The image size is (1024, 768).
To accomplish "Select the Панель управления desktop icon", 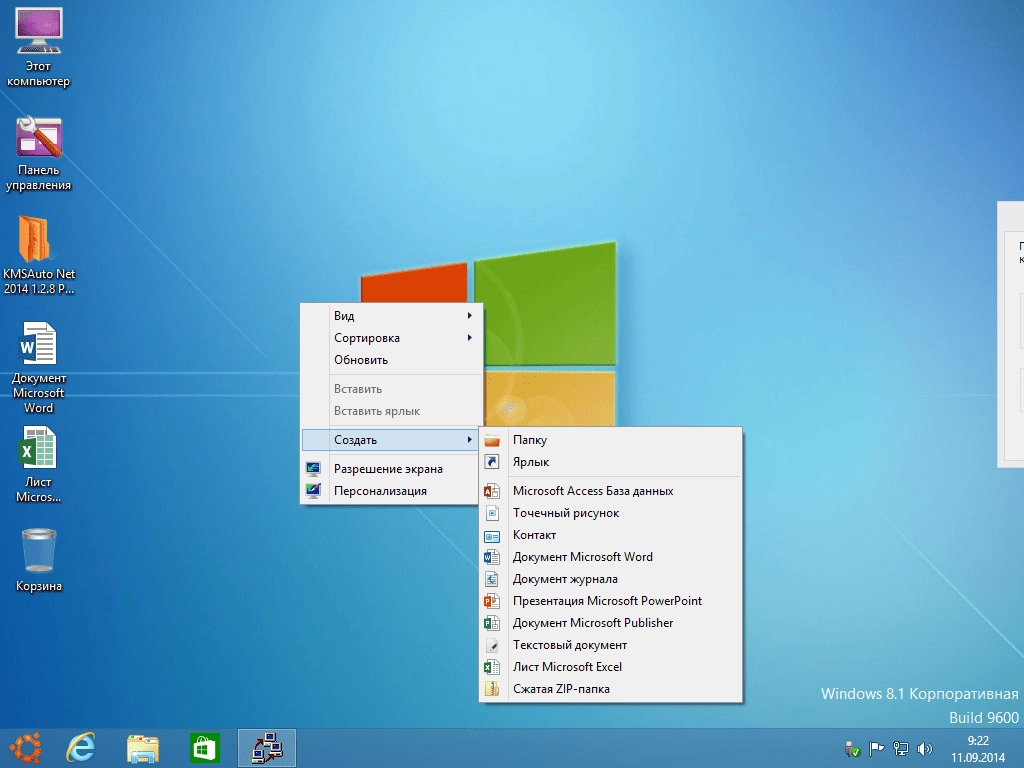I will 39,153.
